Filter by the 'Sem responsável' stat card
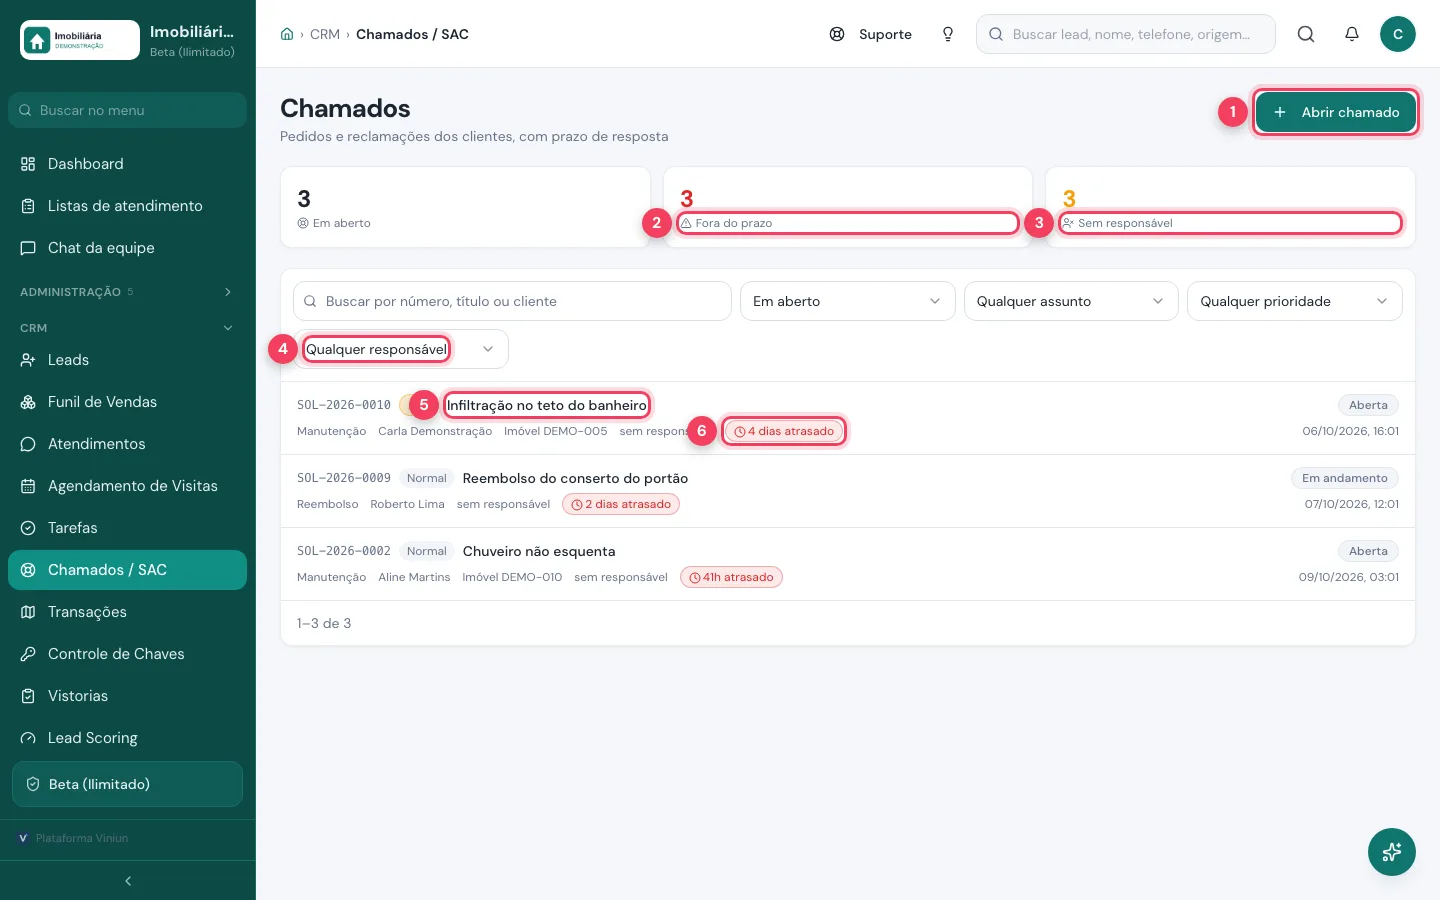Image resolution: width=1440 pixels, height=900 pixels. click(x=1231, y=207)
